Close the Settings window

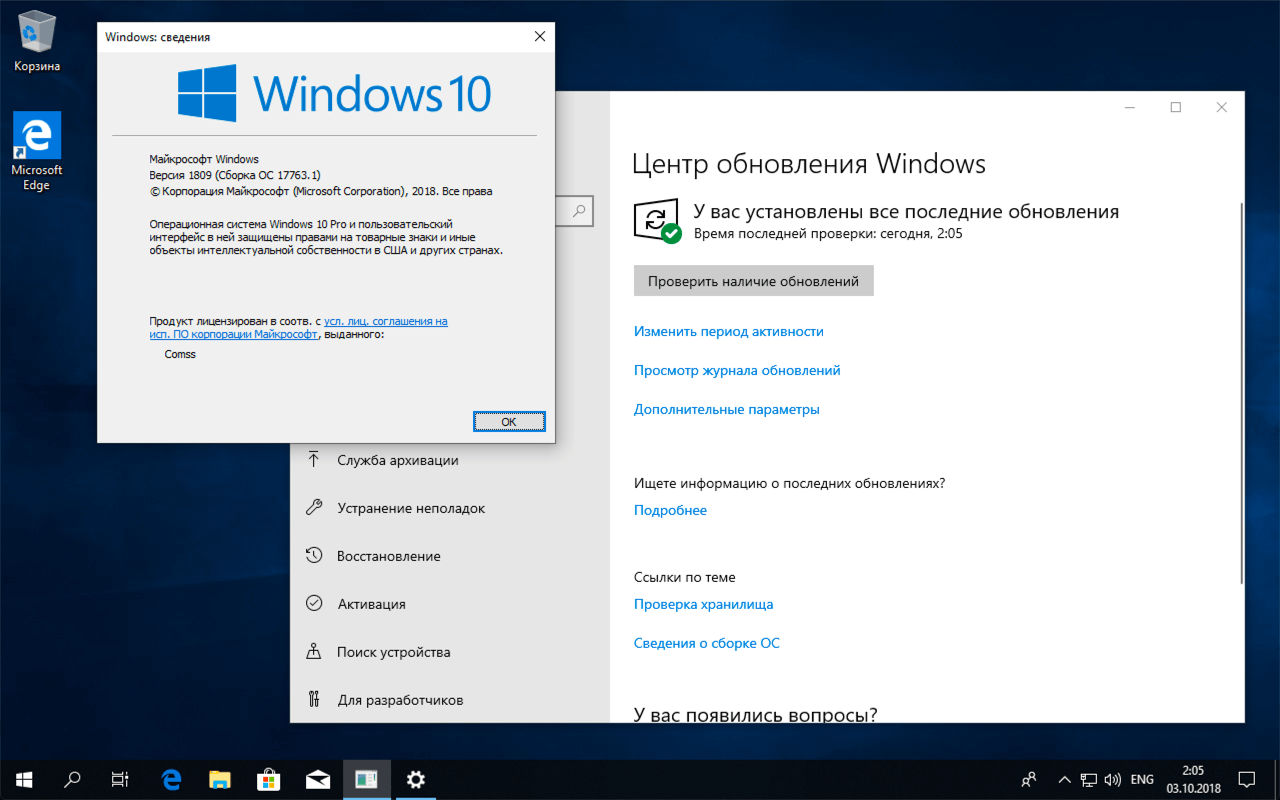pyautogui.click(x=1222, y=107)
